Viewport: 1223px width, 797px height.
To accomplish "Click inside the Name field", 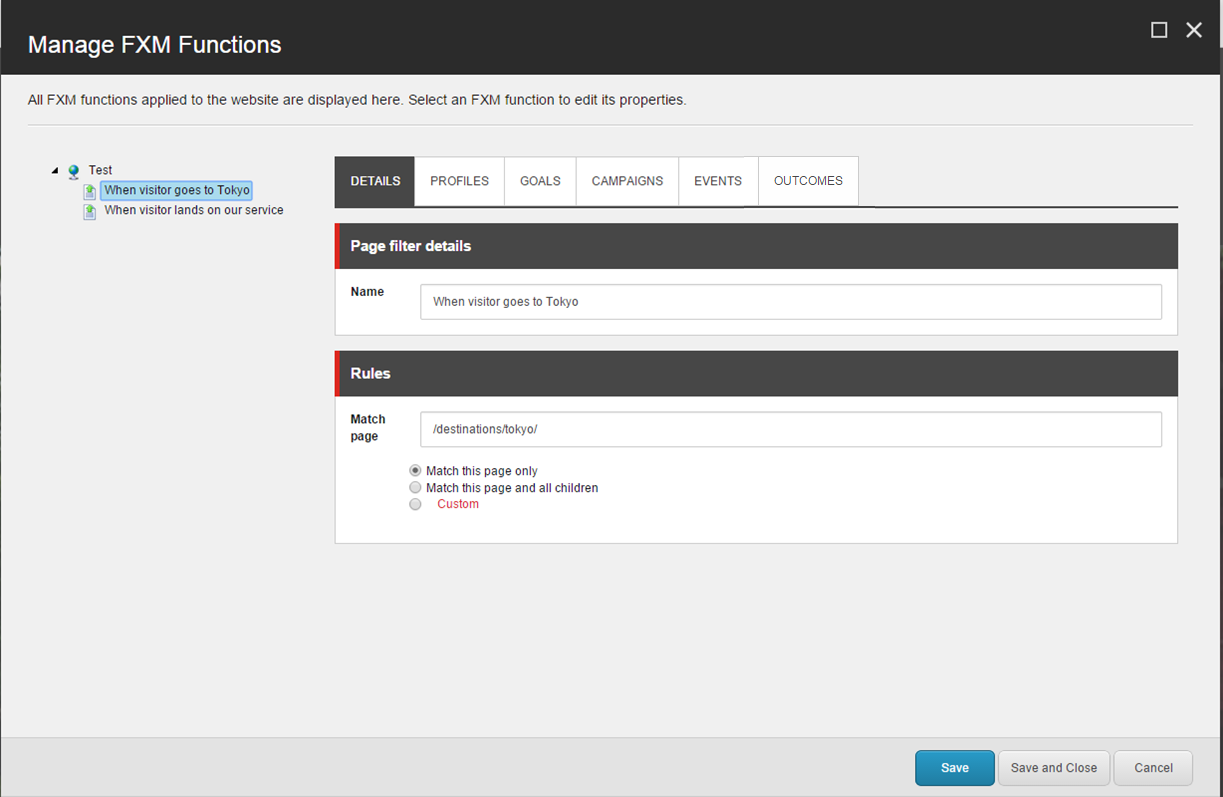I will pyautogui.click(x=790, y=301).
